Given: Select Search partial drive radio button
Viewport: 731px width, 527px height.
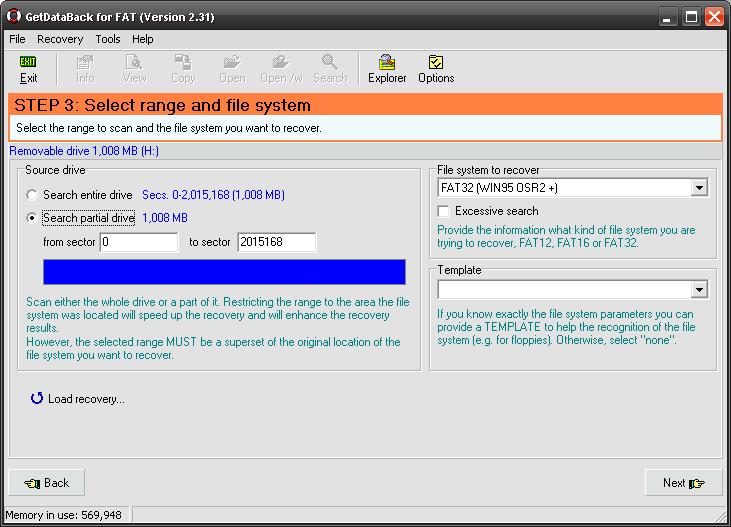Looking at the screenshot, I should pos(32,218).
